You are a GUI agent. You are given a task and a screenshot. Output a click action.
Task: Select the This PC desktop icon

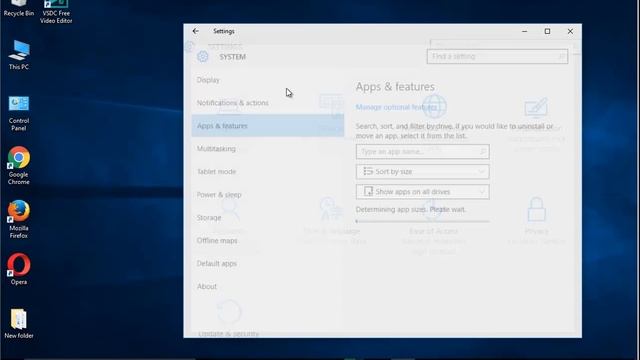pyautogui.click(x=19, y=55)
